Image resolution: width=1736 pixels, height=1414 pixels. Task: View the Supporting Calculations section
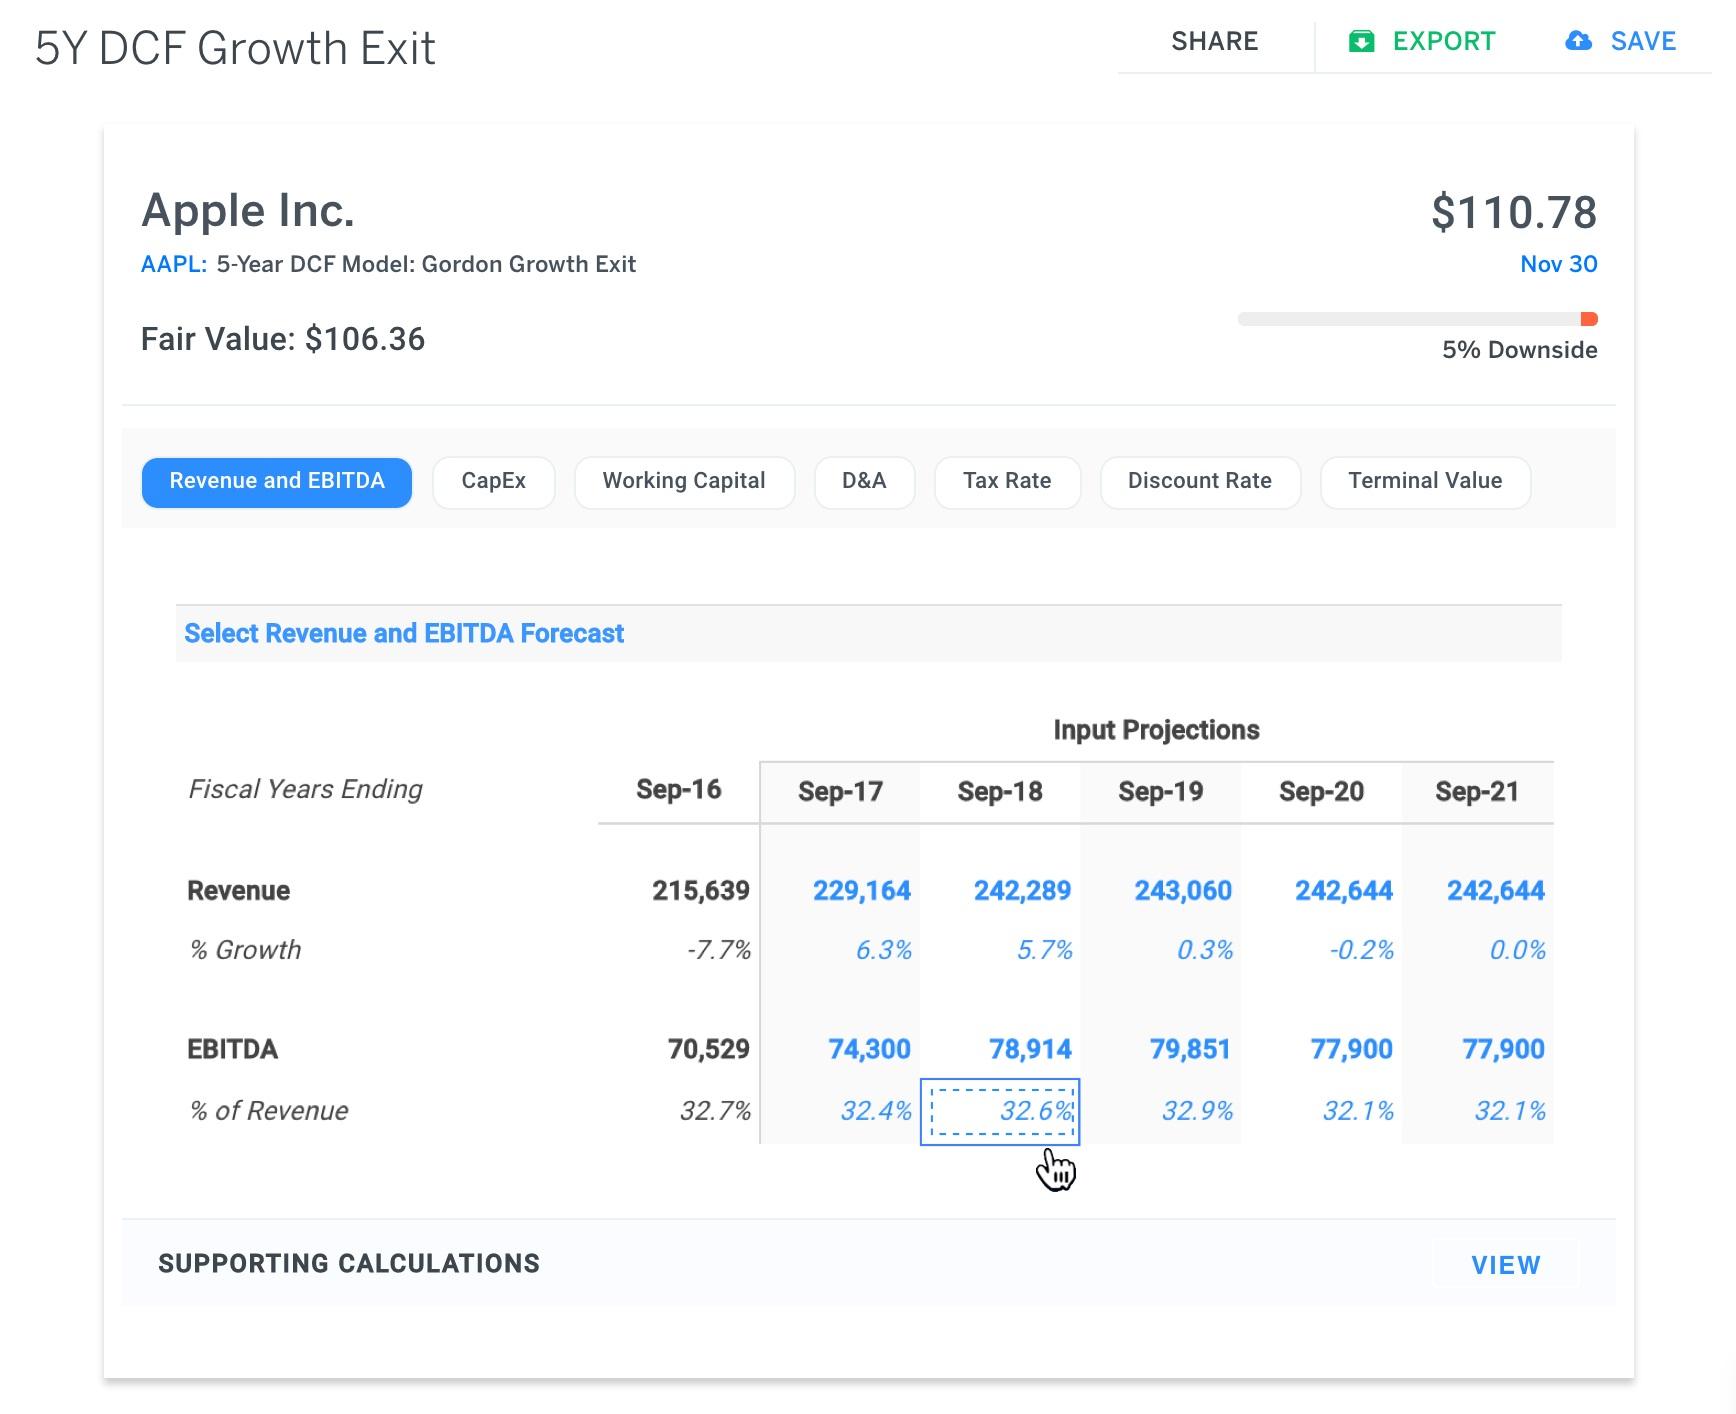pos(1506,1265)
